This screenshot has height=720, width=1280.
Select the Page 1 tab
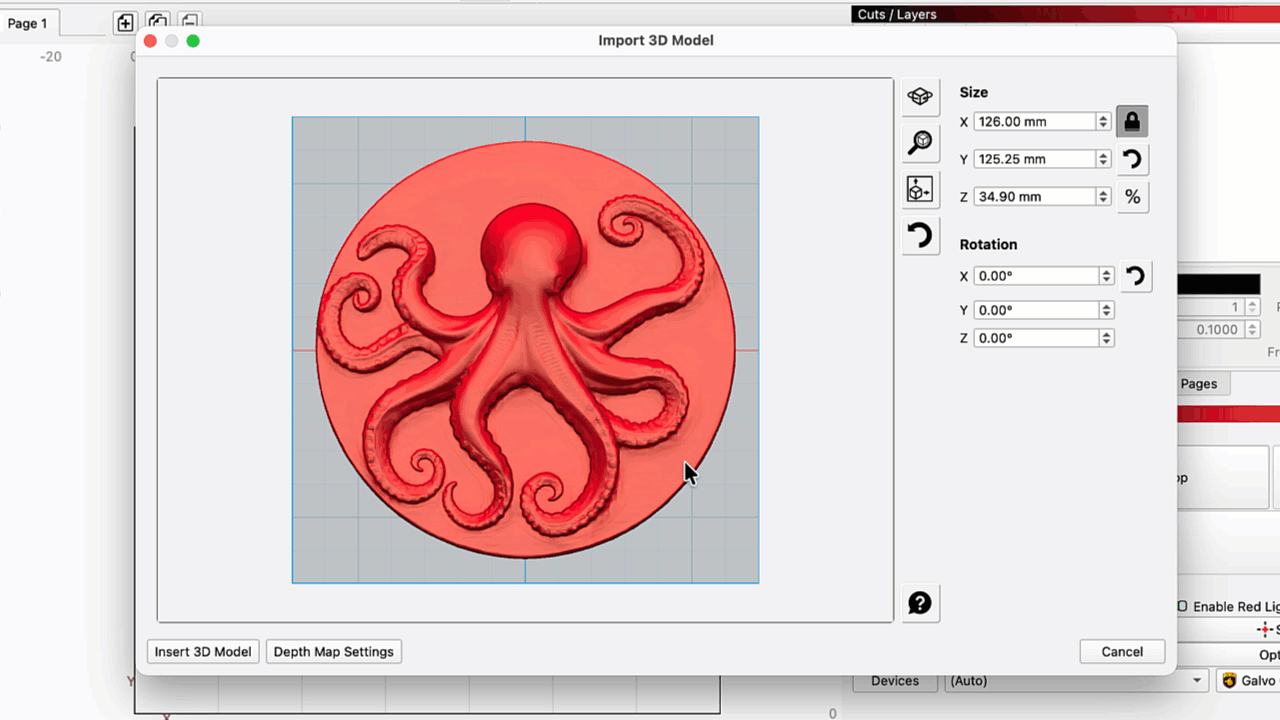click(28, 23)
